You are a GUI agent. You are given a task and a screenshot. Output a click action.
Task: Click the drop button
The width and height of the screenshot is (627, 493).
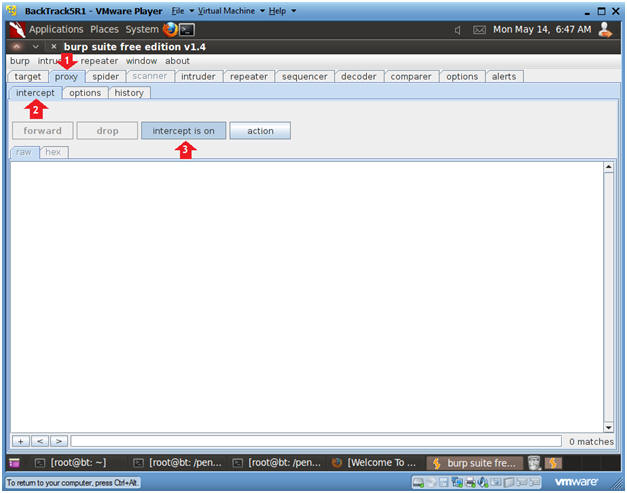pyautogui.click(x=107, y=131)
